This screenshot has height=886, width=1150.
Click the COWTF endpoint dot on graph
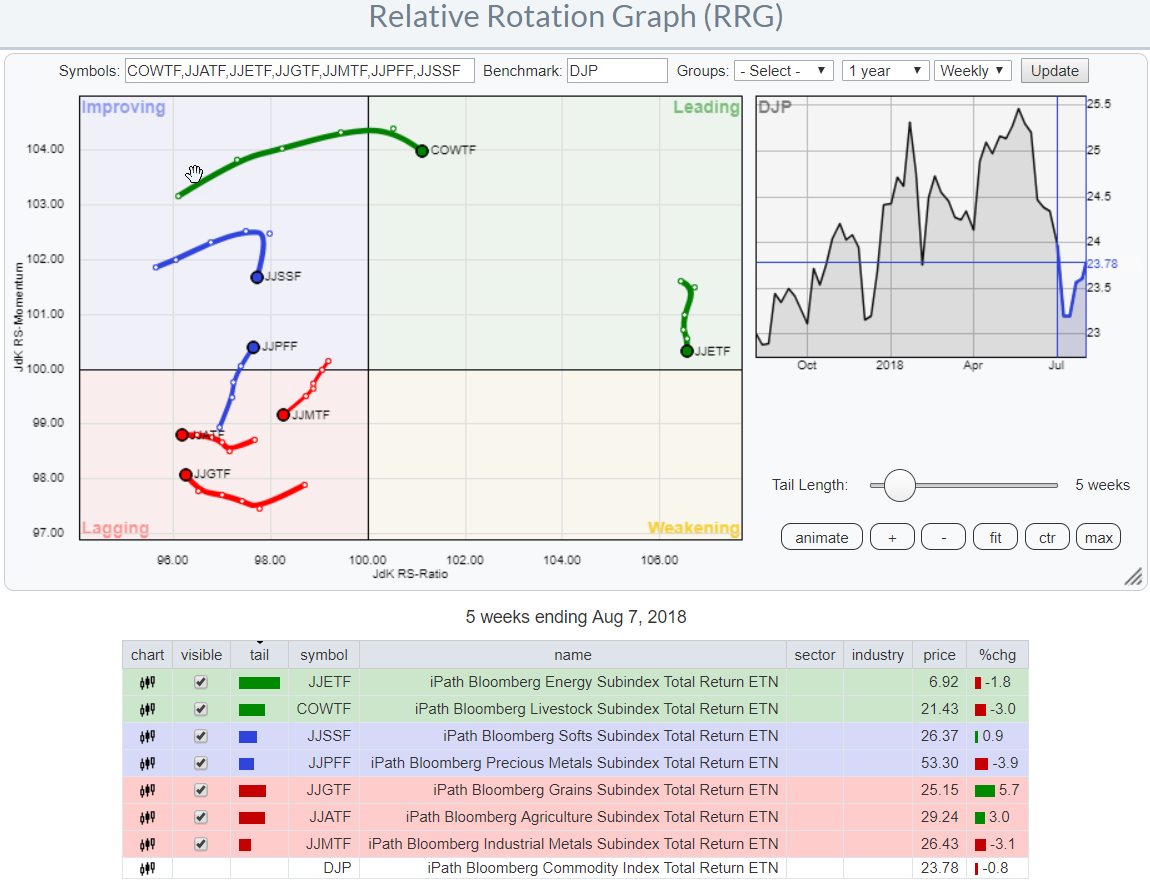[x=422, y=151]
